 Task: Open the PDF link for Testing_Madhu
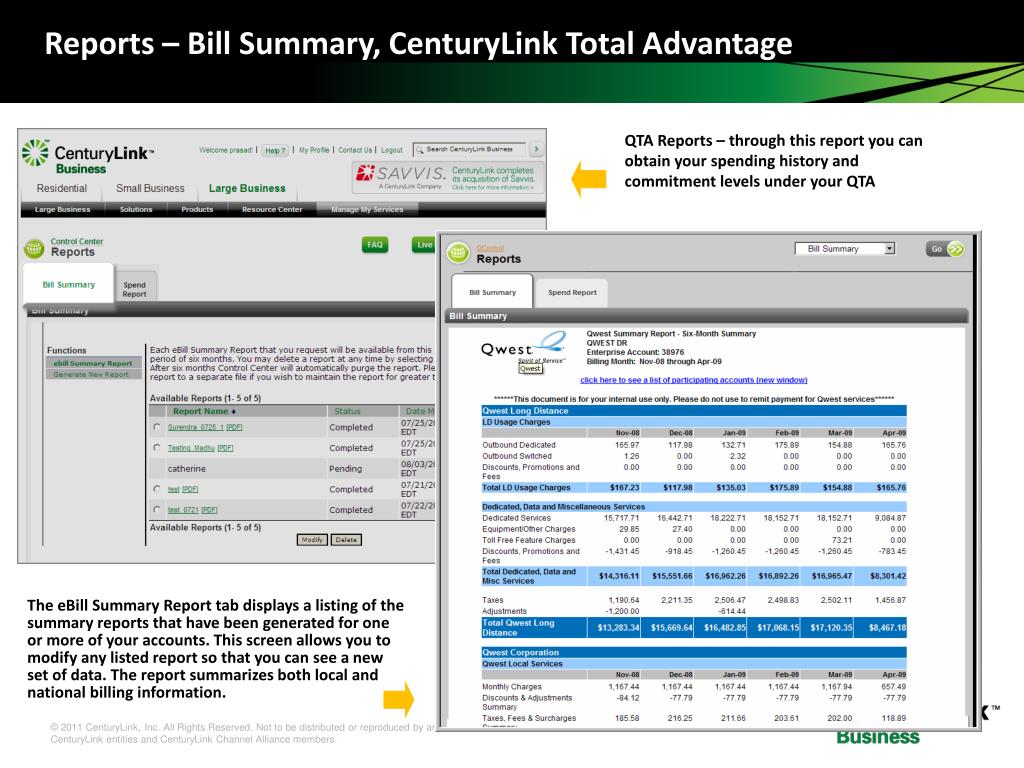pos(225,448)
